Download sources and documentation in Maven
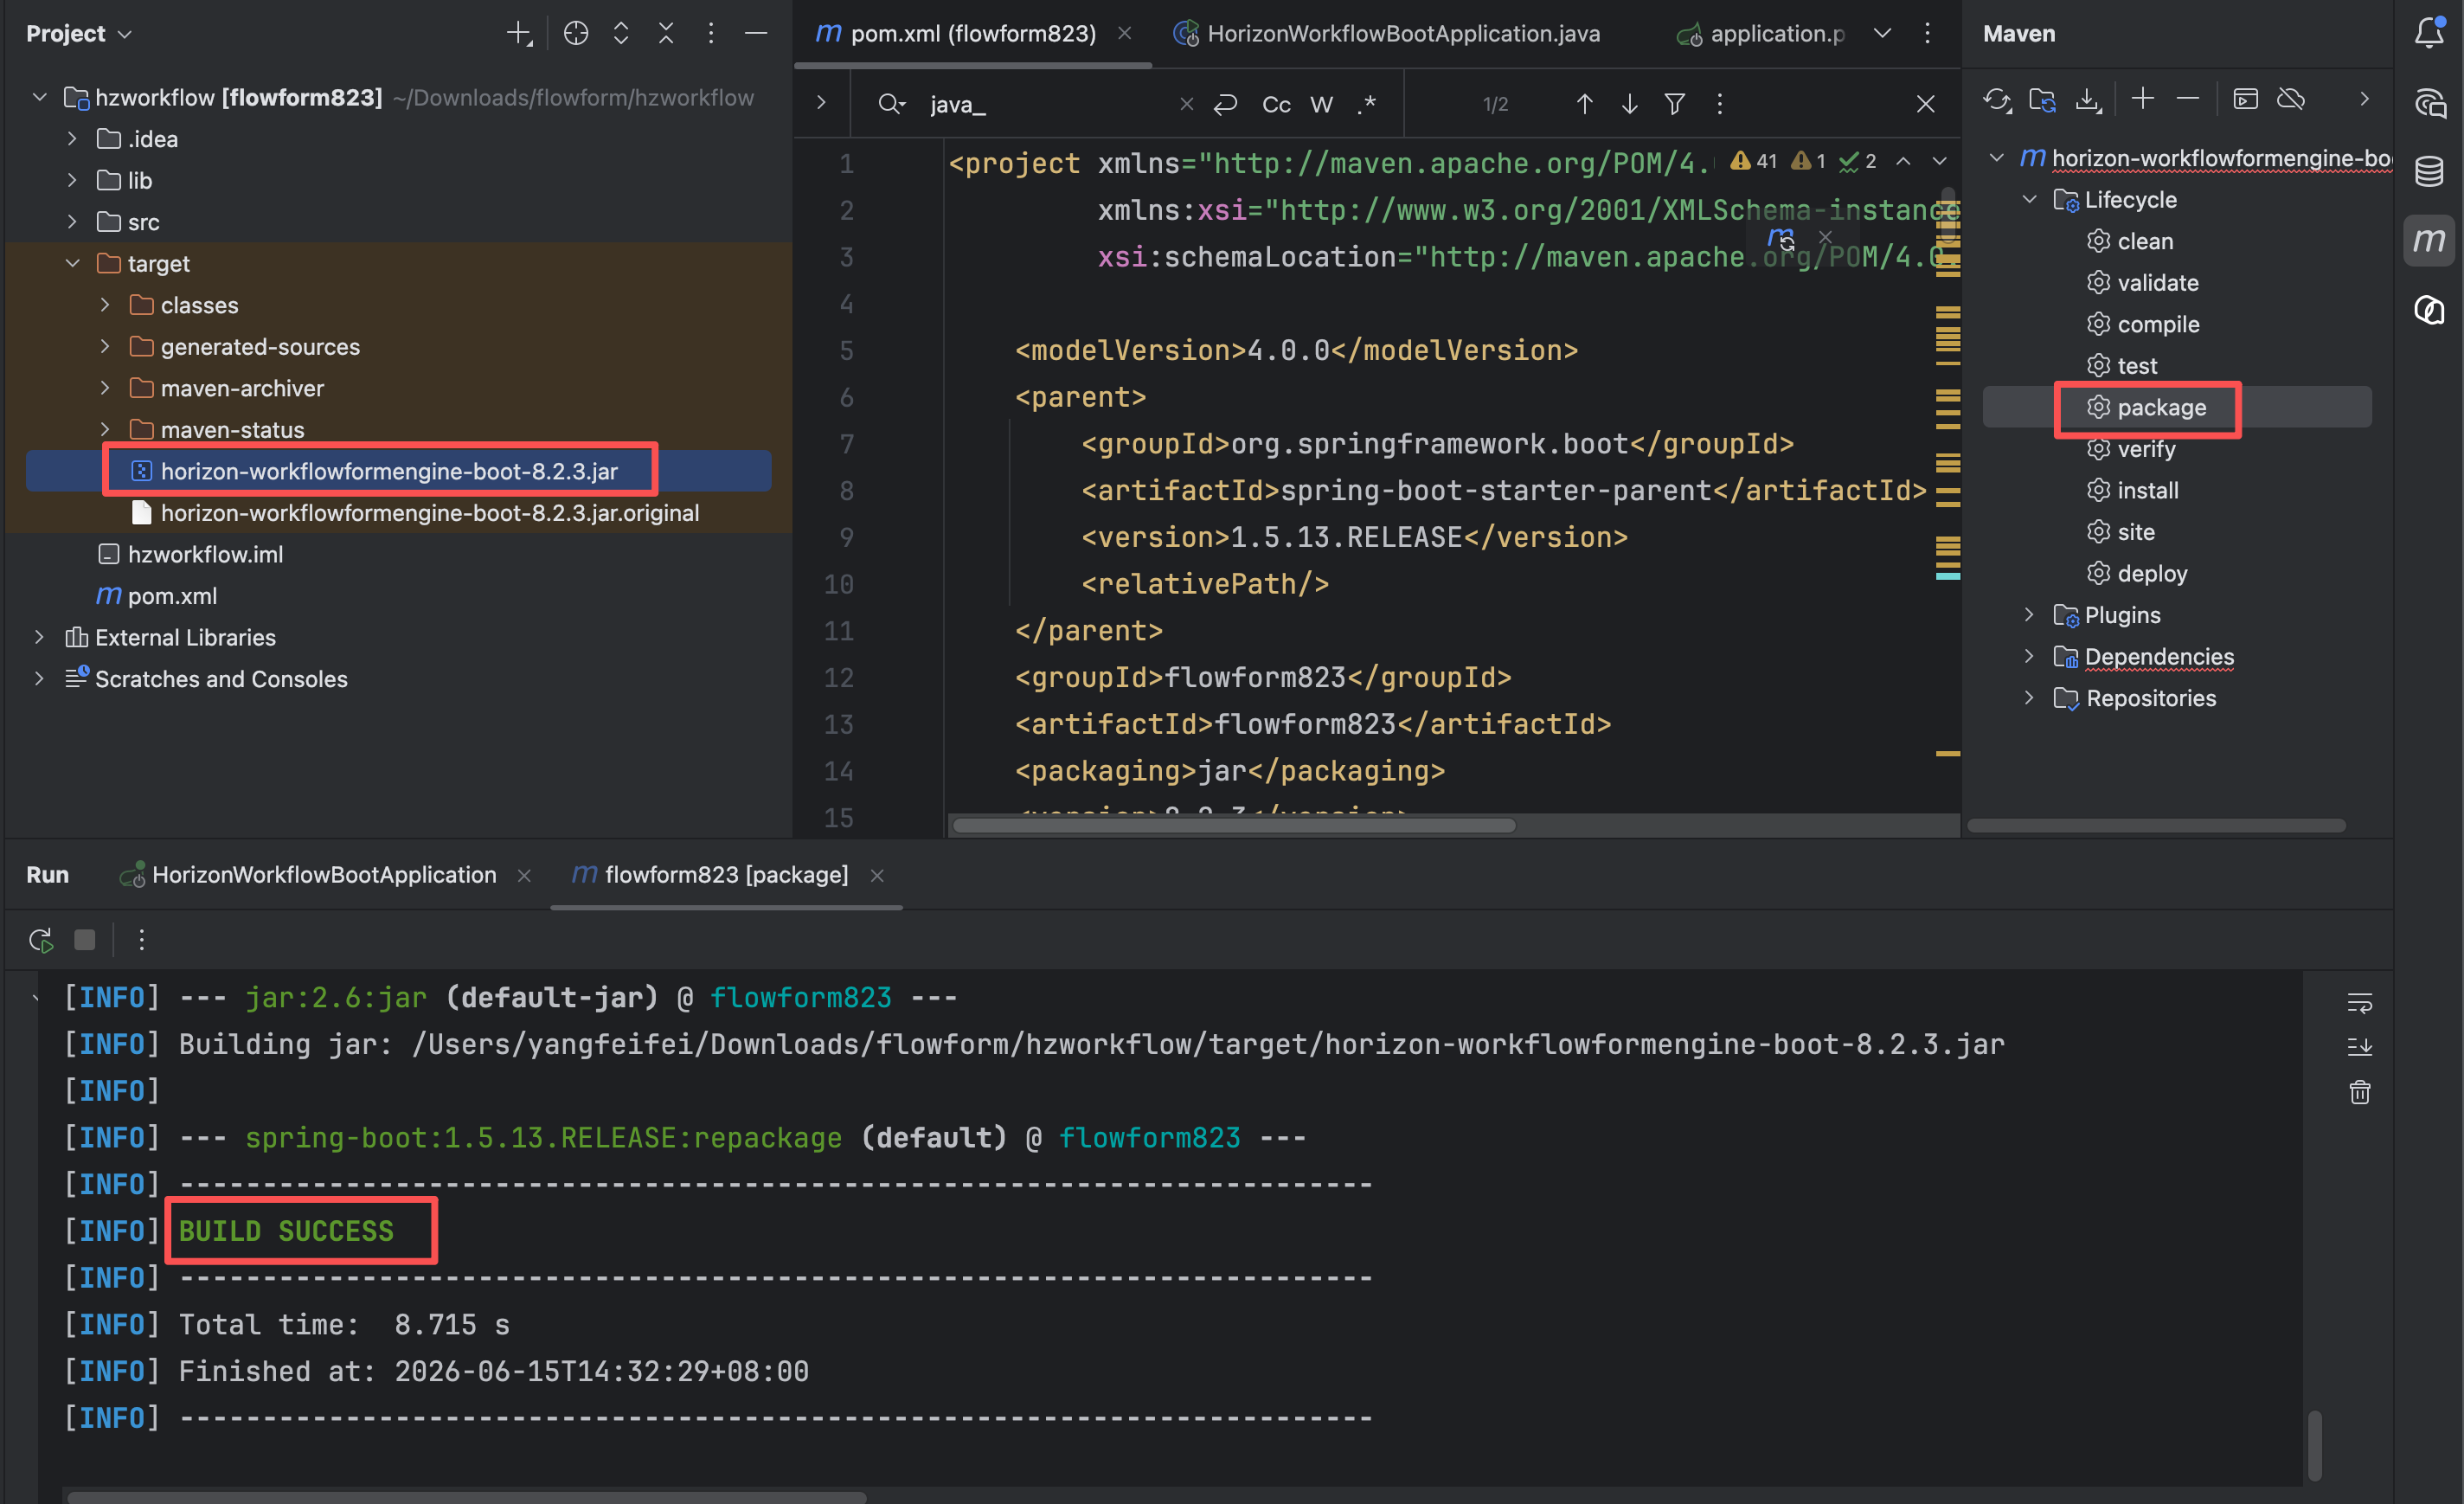2464x1504 pixels. 2088,99
